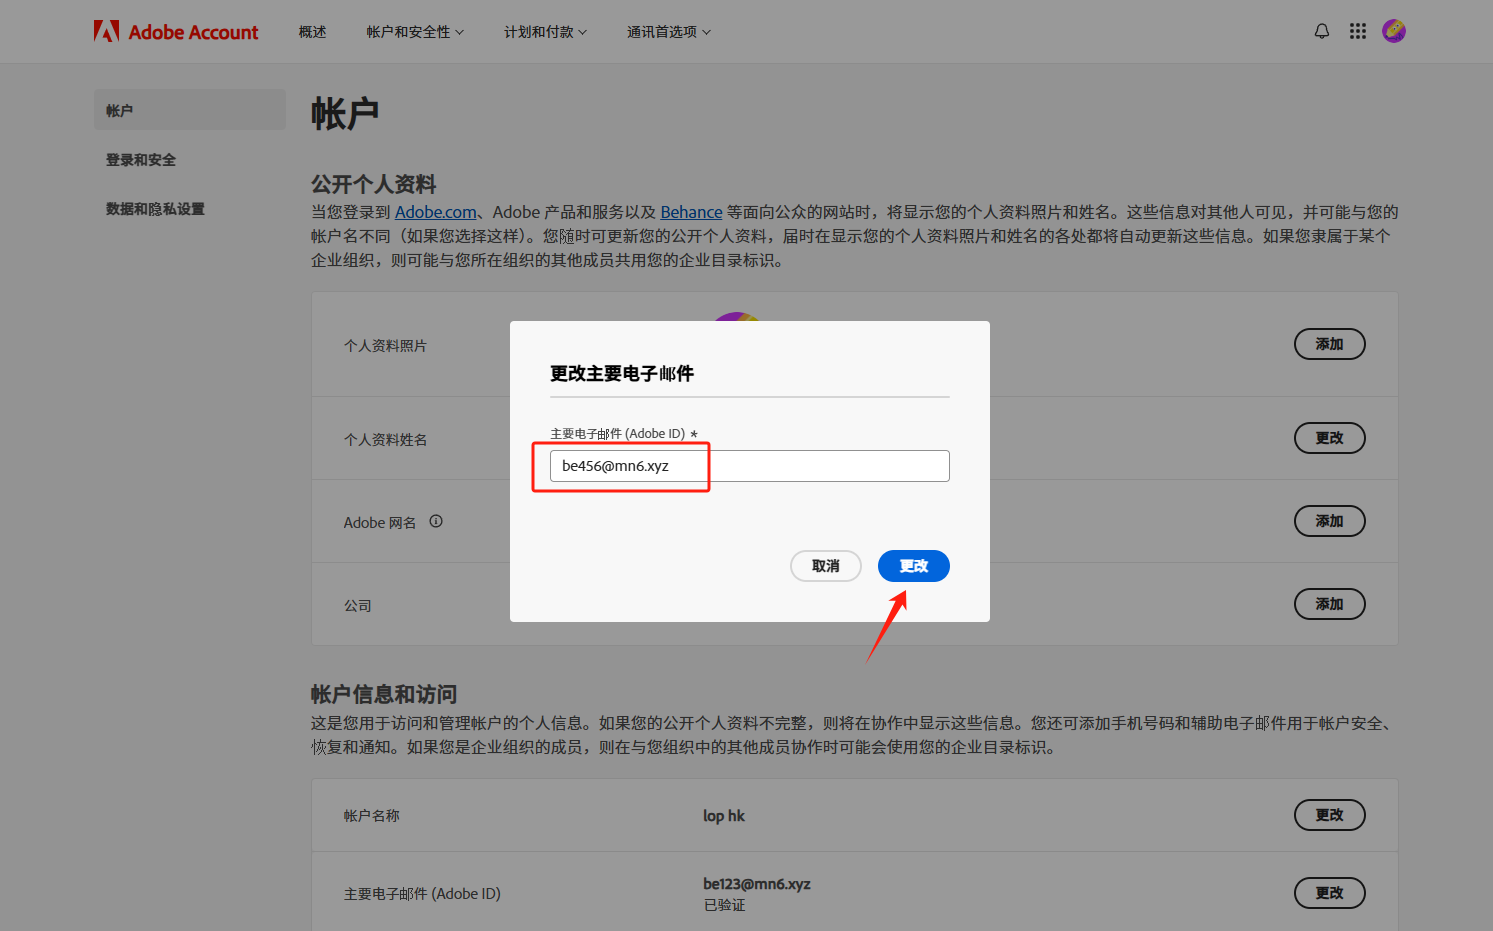Screen dimensions: 1493x931
Task: Click the primary email input field
Action: [x=750, y=466]
